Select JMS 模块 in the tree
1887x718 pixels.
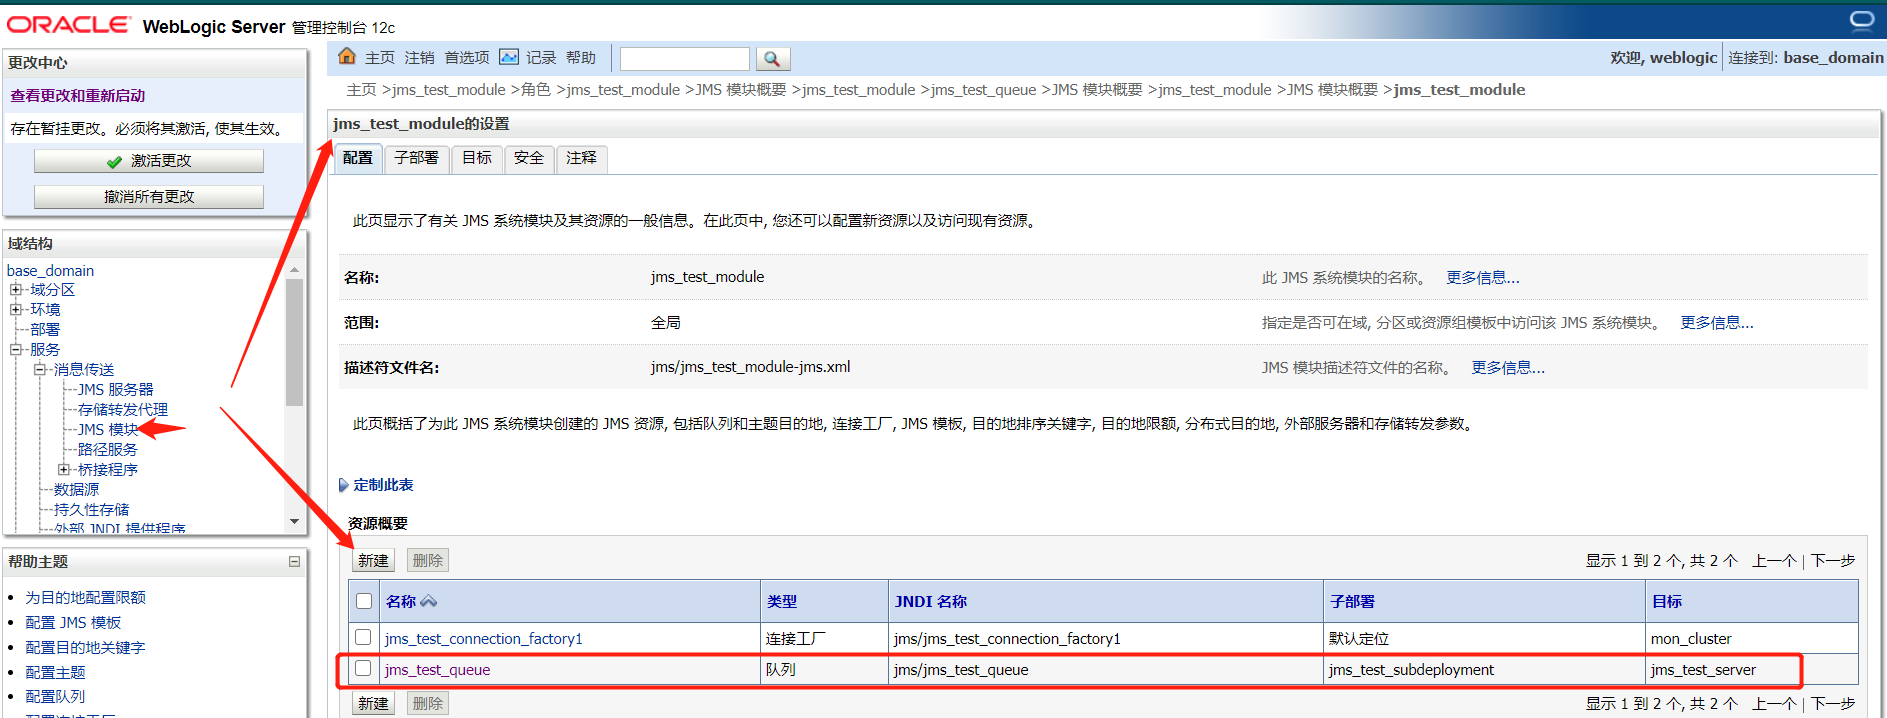pyautogui.click(x=108, y=430)
